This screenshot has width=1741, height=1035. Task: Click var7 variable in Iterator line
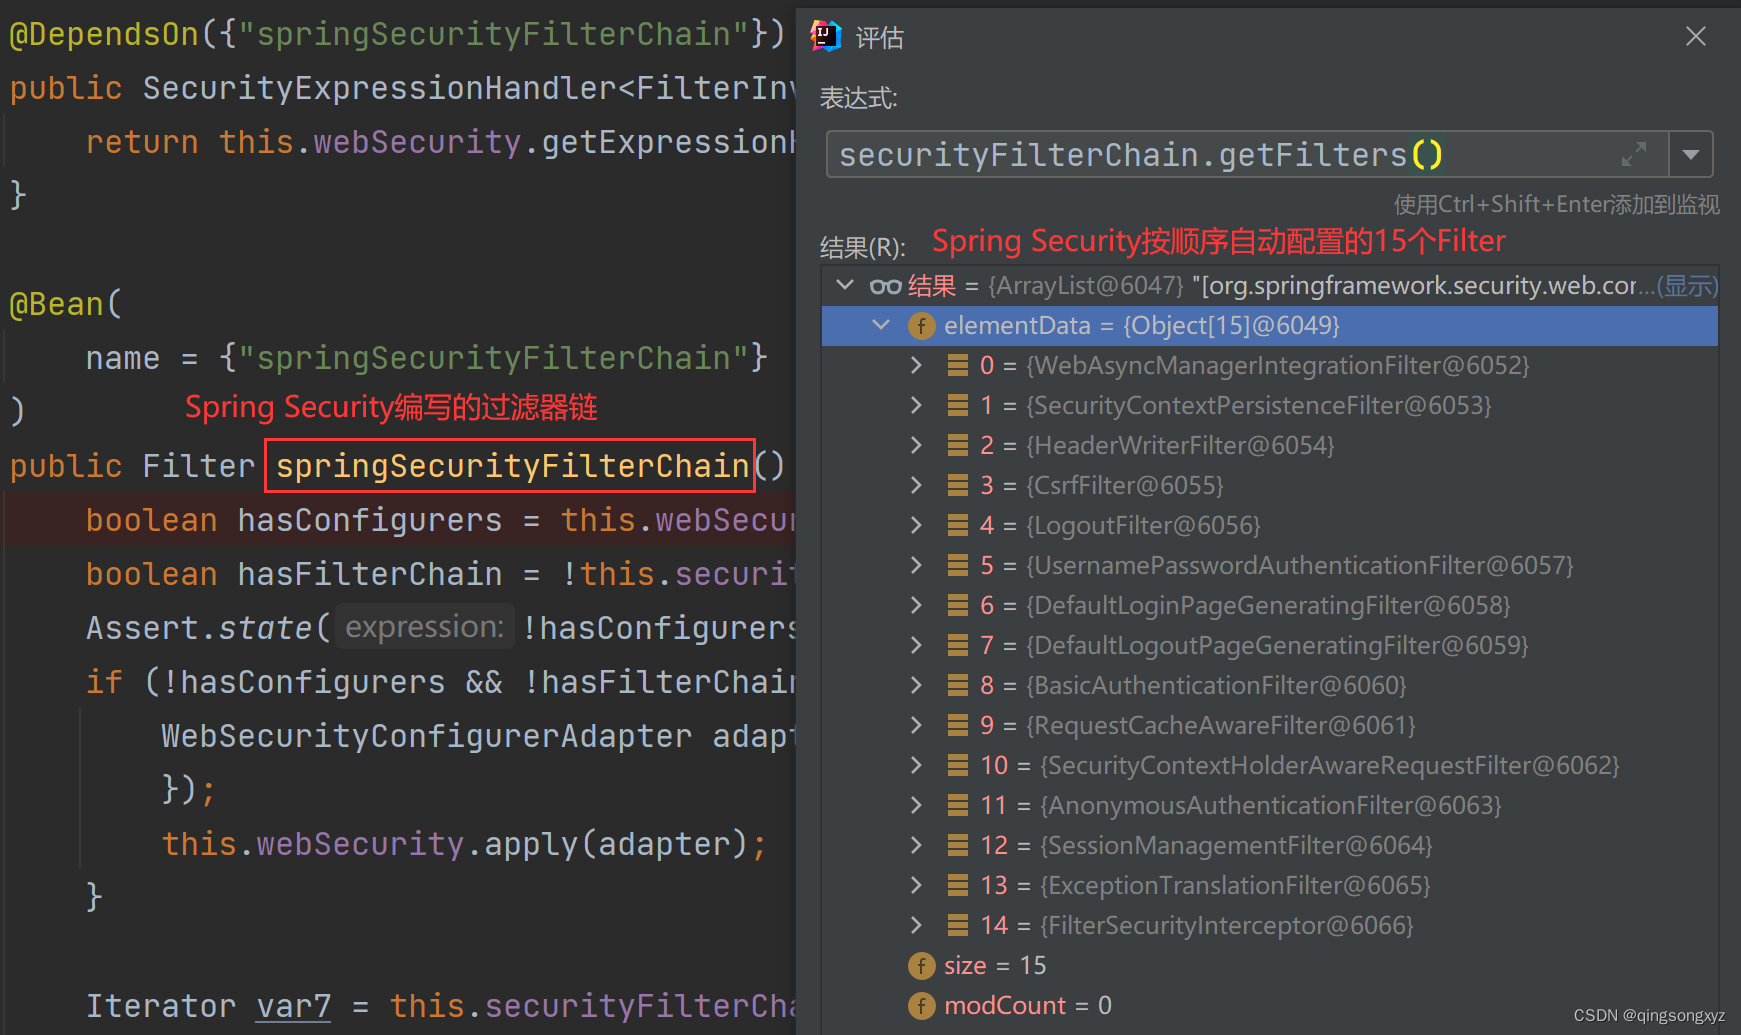293,1006
